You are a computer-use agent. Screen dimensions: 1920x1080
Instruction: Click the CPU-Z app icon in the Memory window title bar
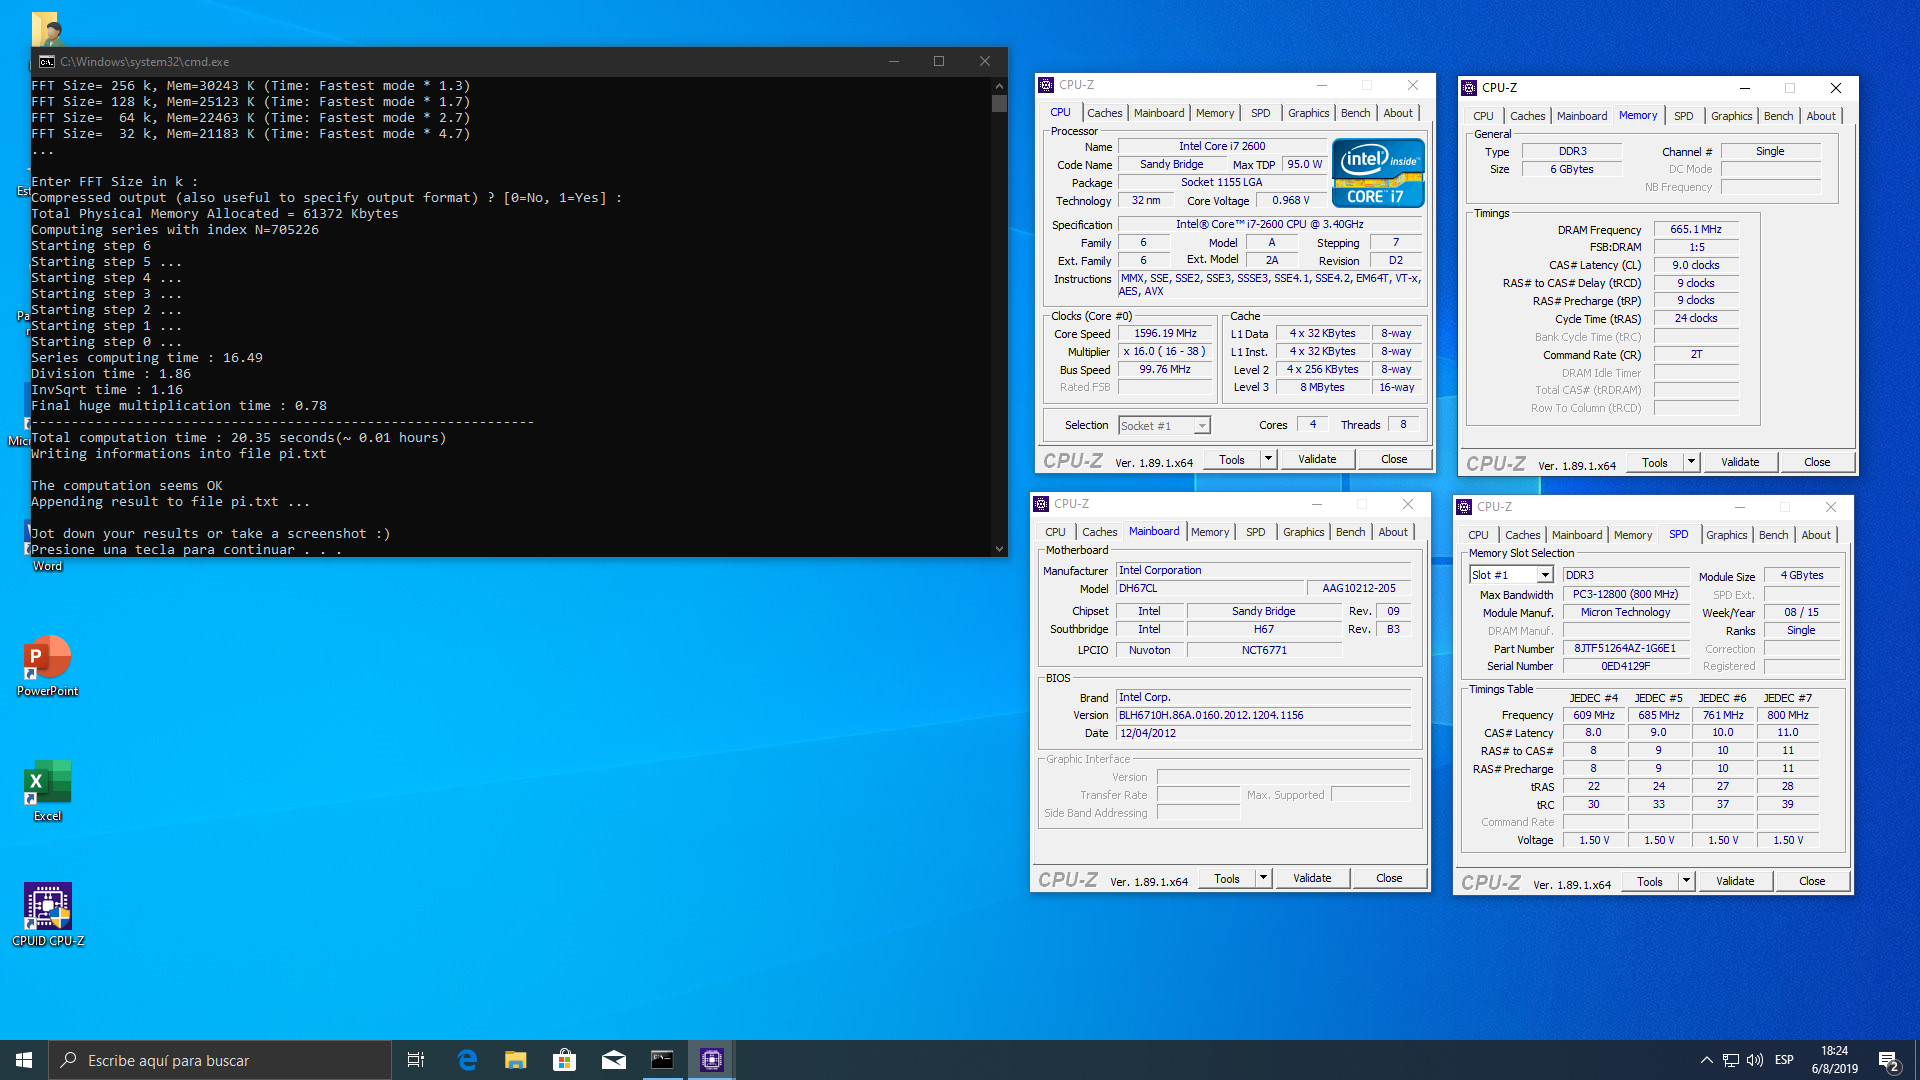point(1469,88)
